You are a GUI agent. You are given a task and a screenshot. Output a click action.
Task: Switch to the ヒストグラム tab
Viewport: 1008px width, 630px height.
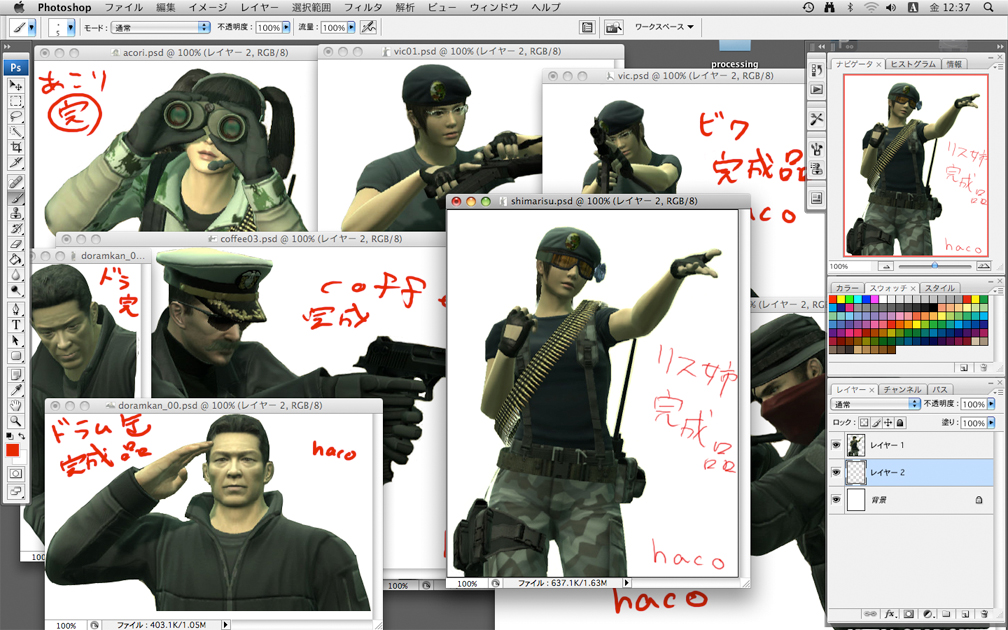point(913,64)
